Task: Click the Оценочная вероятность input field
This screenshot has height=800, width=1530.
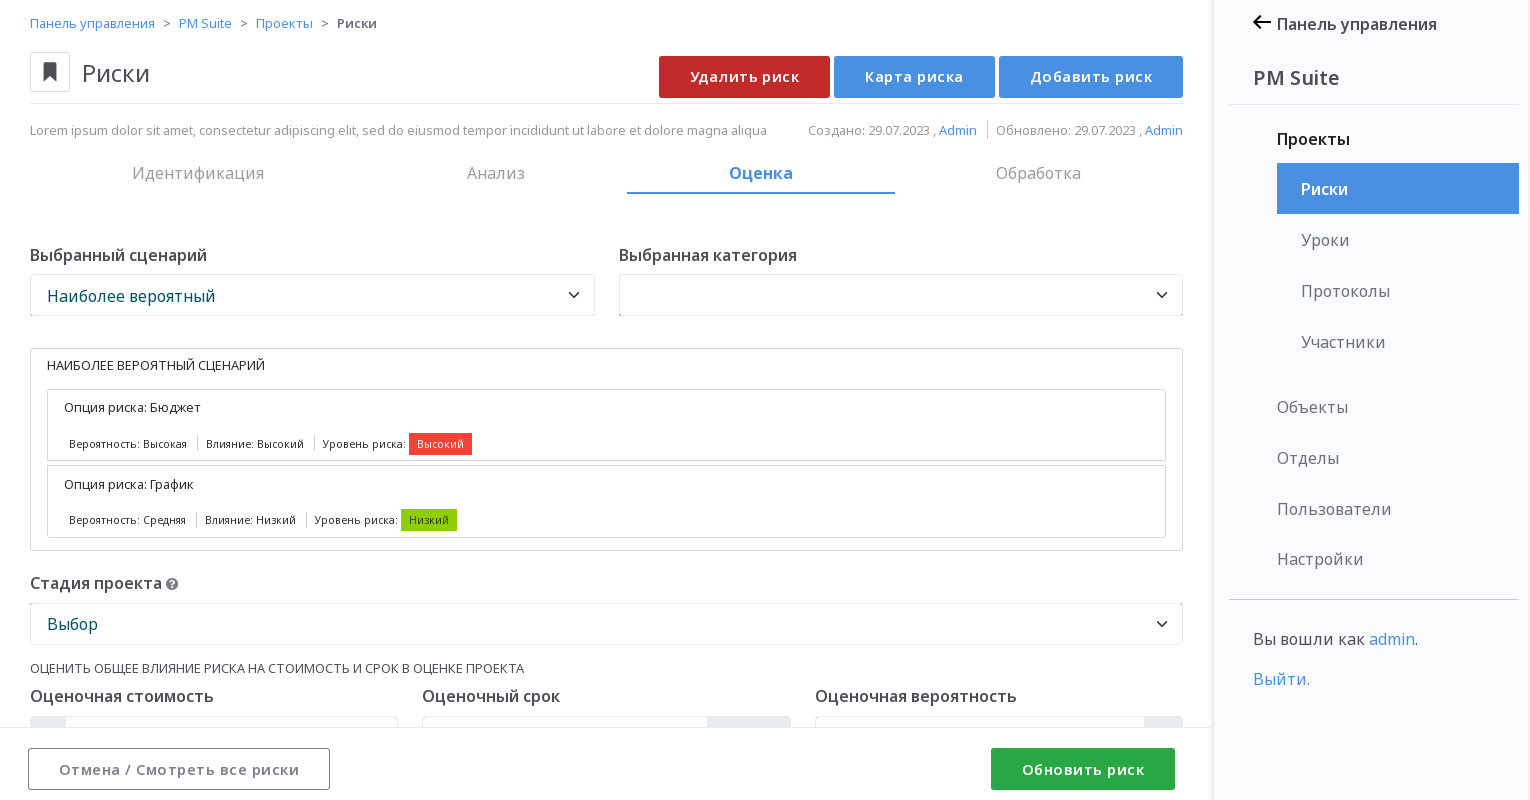Action: (980, 722)
